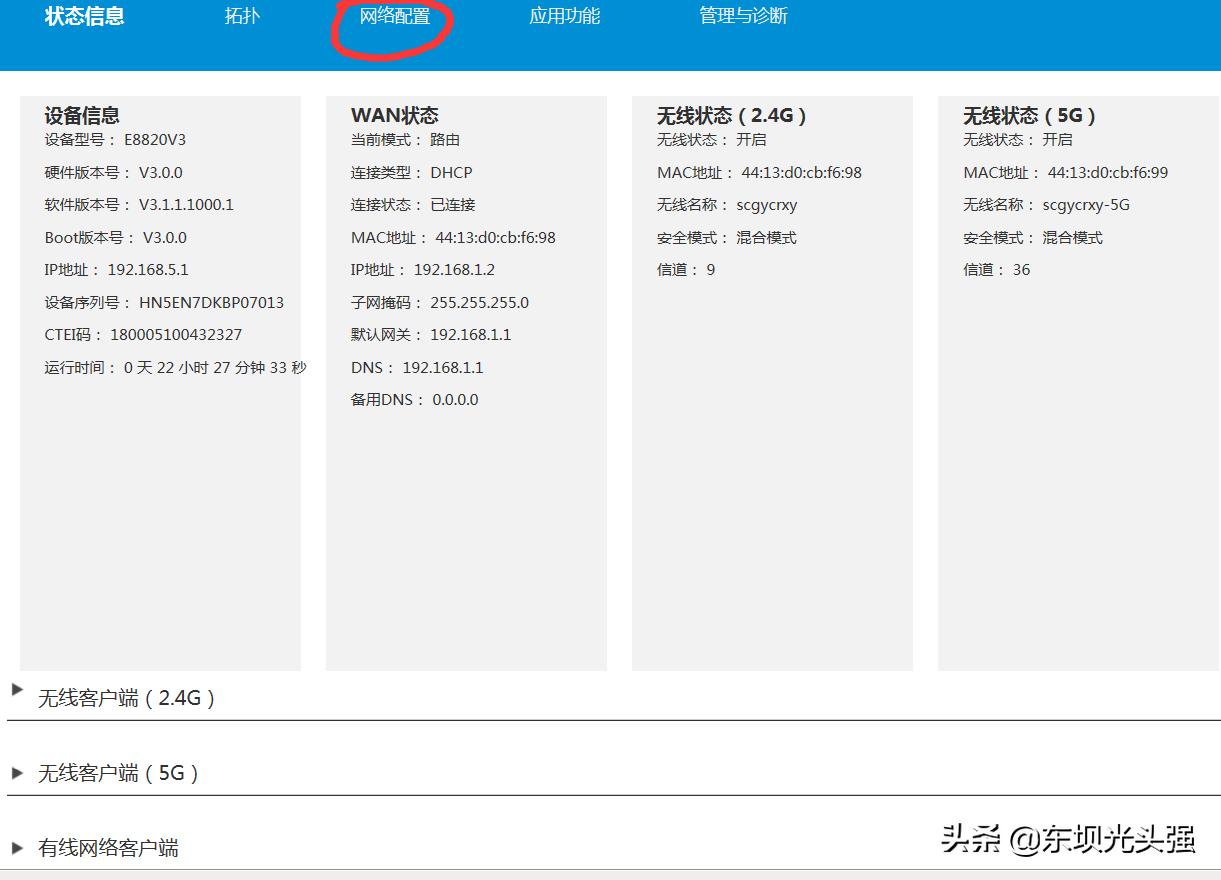Return to the 状态信息 page
The width and height of the screenshot is (1221, 880).
point(82,16)
